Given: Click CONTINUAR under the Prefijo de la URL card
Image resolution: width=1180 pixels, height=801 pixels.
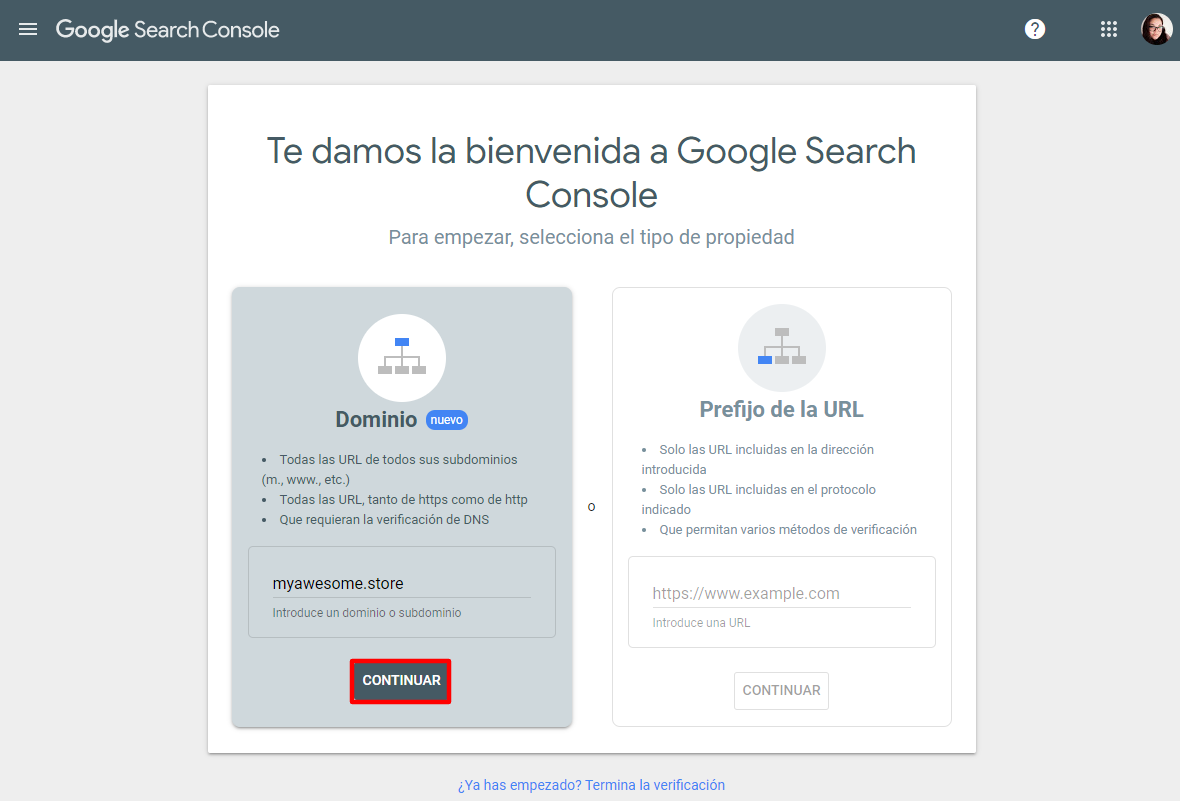Looking at the screenshot, I should tap(781, 690).
